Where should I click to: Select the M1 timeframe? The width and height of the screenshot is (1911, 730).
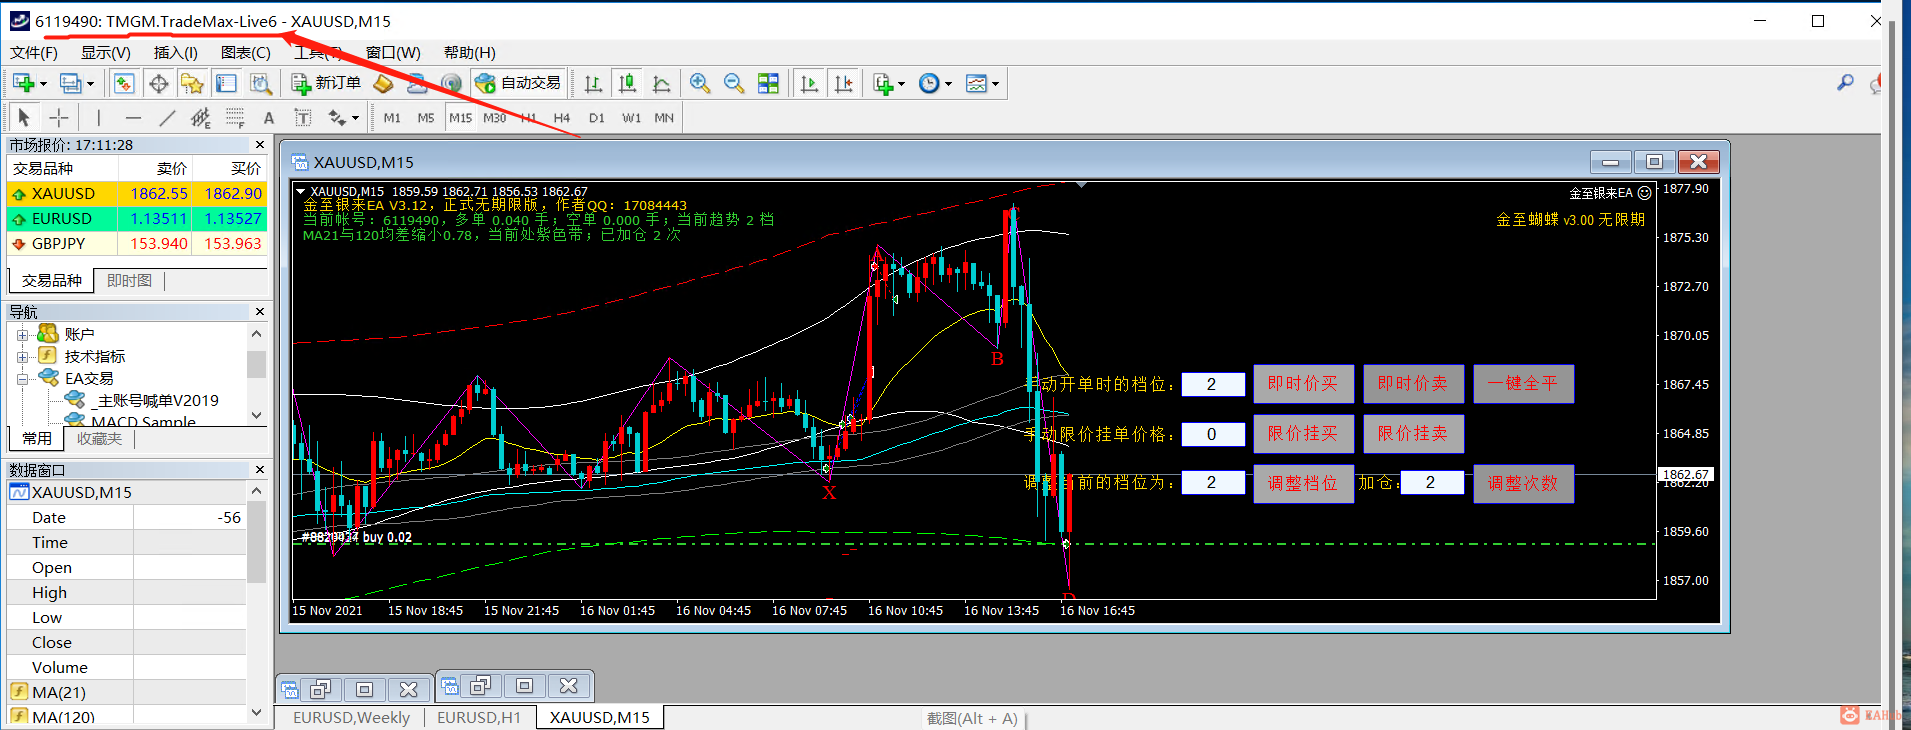tap(392, 118)
